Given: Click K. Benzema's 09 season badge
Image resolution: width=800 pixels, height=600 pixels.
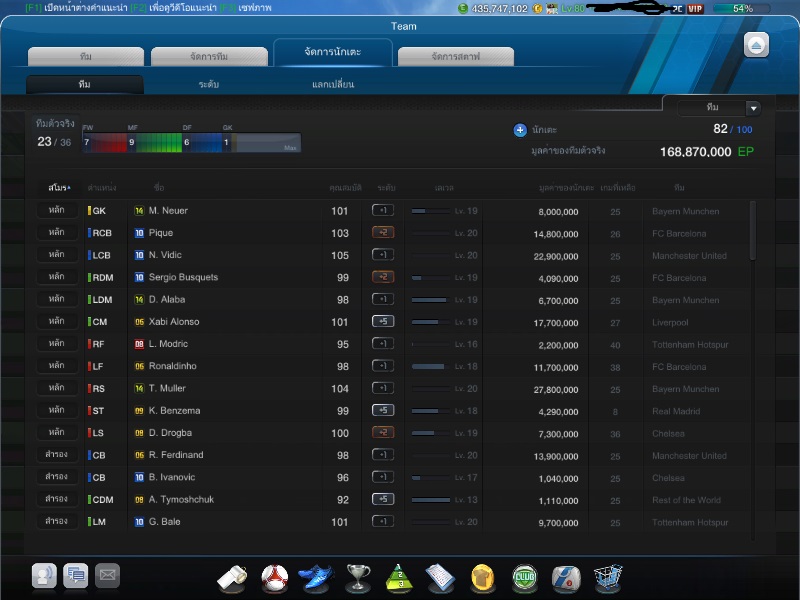Looking at the screenshot, I should (x=139, y=411).
